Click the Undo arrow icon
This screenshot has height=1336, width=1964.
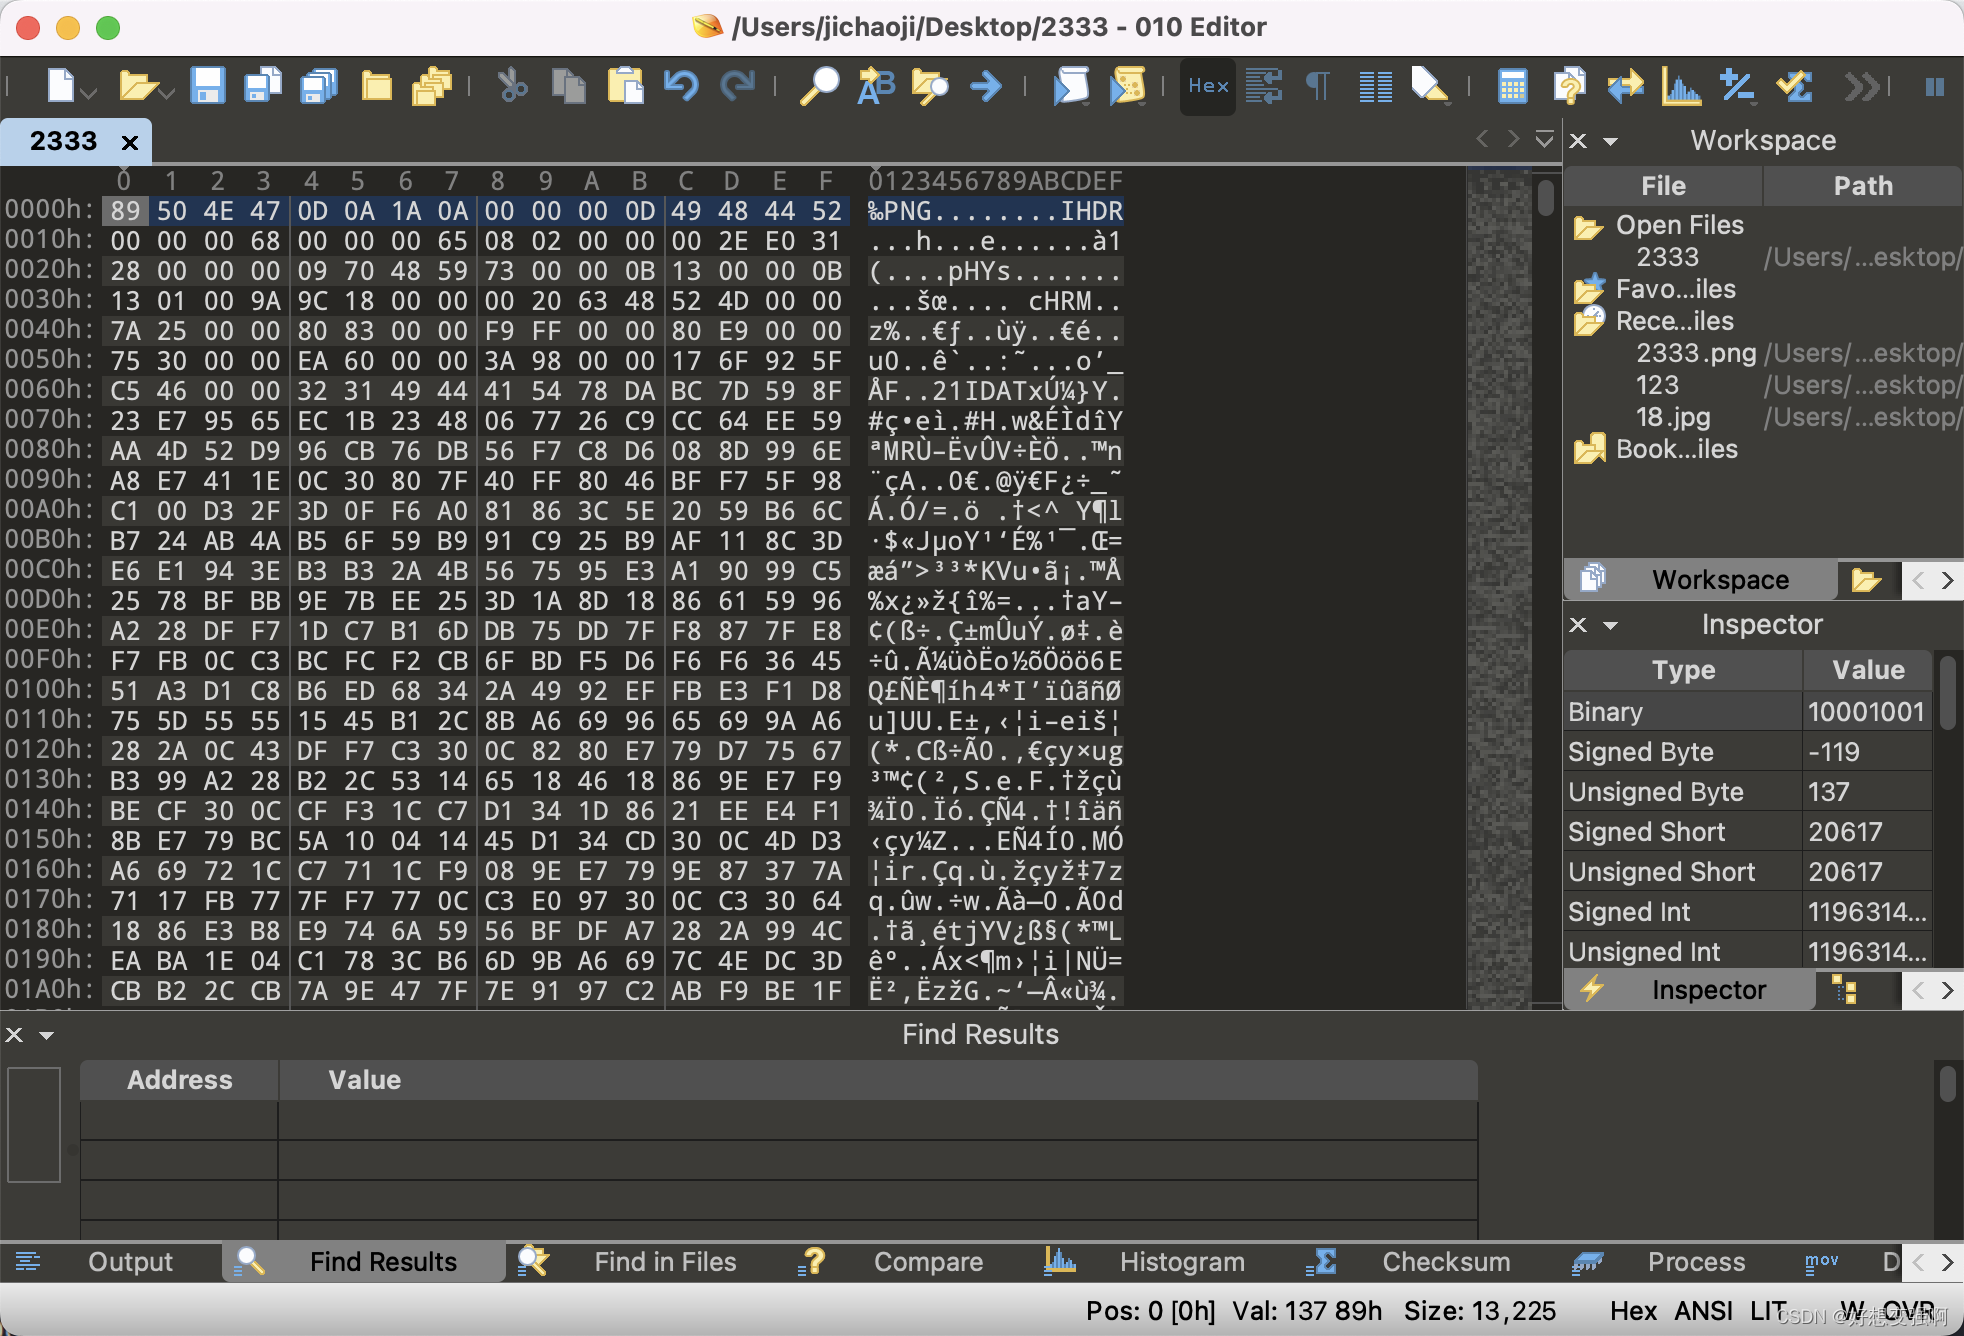coord(681,86)
